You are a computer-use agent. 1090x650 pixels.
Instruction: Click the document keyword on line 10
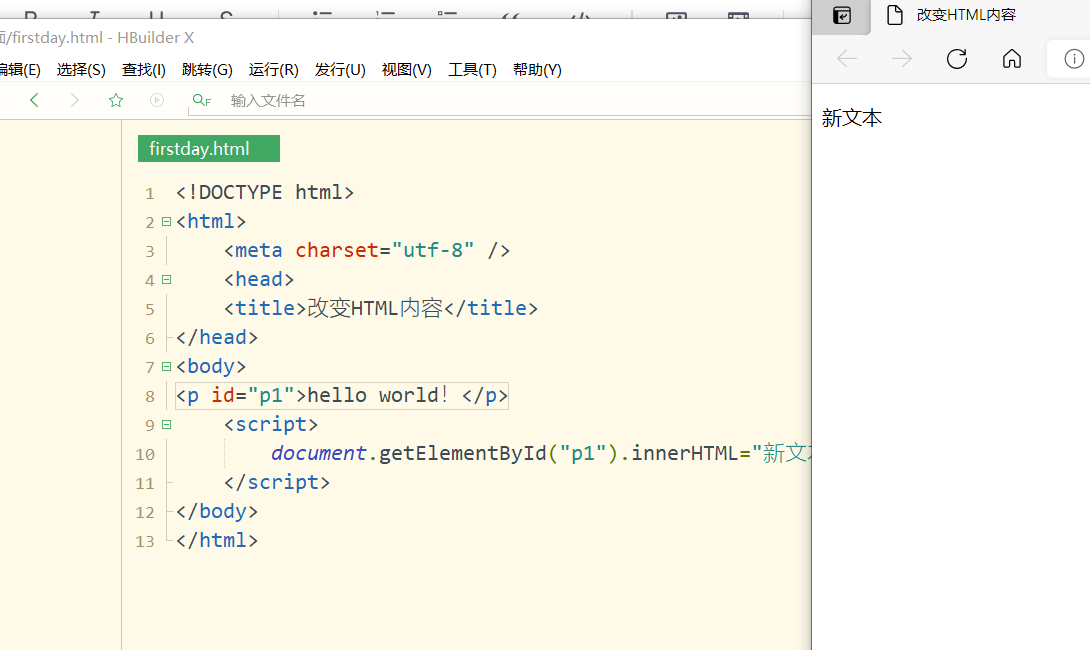click(x=318, y=454)
